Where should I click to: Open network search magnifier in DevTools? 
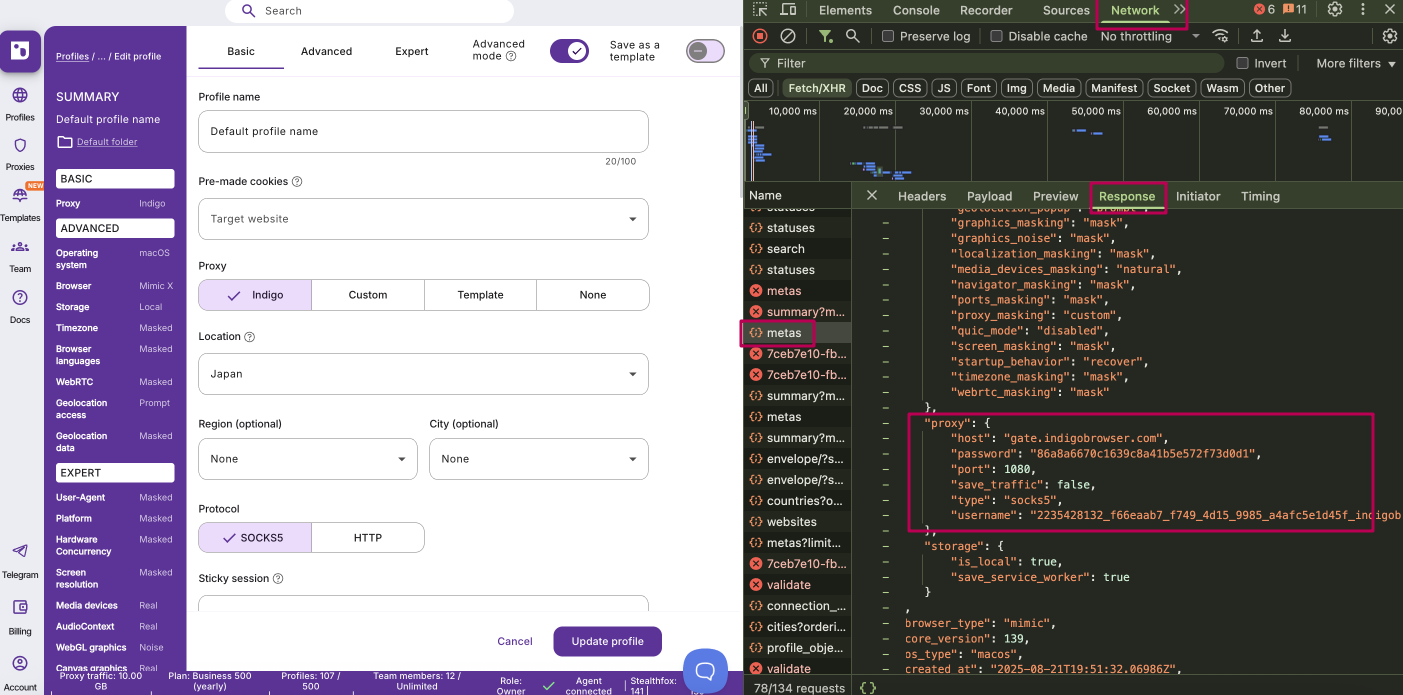pyautogui.click(x=853, y=36)
